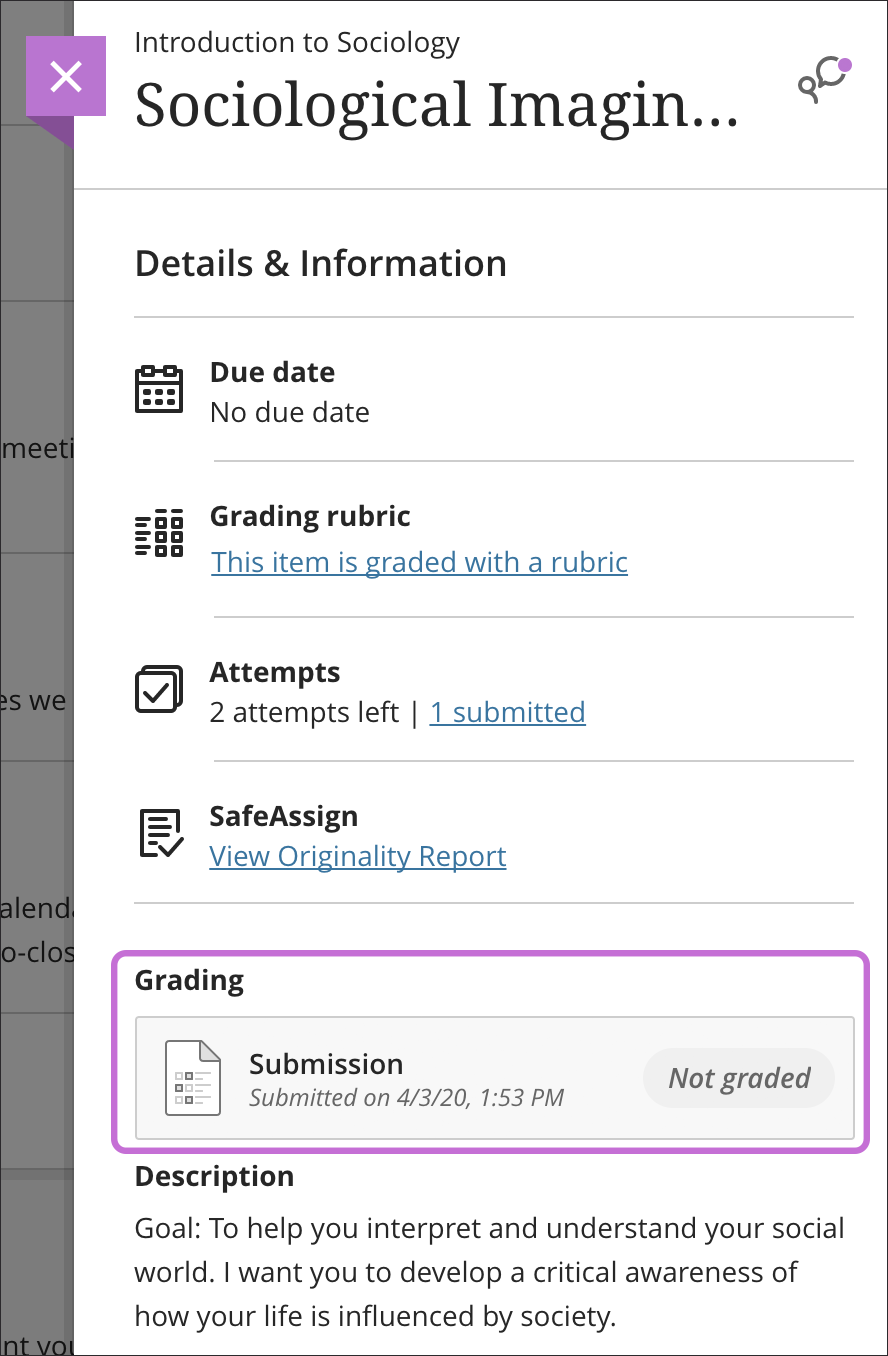Click the Description goal paragraph text
Image resolution: width=888 pixels, height=1356 pixels.
(490, 1272)
